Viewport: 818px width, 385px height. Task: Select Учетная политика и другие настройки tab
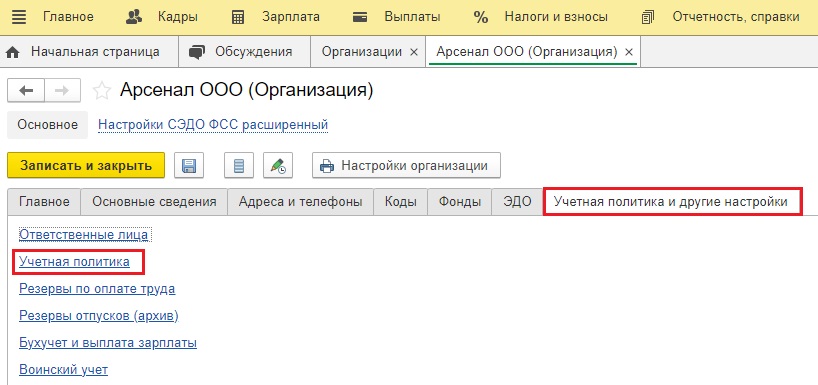coord(673,202)
